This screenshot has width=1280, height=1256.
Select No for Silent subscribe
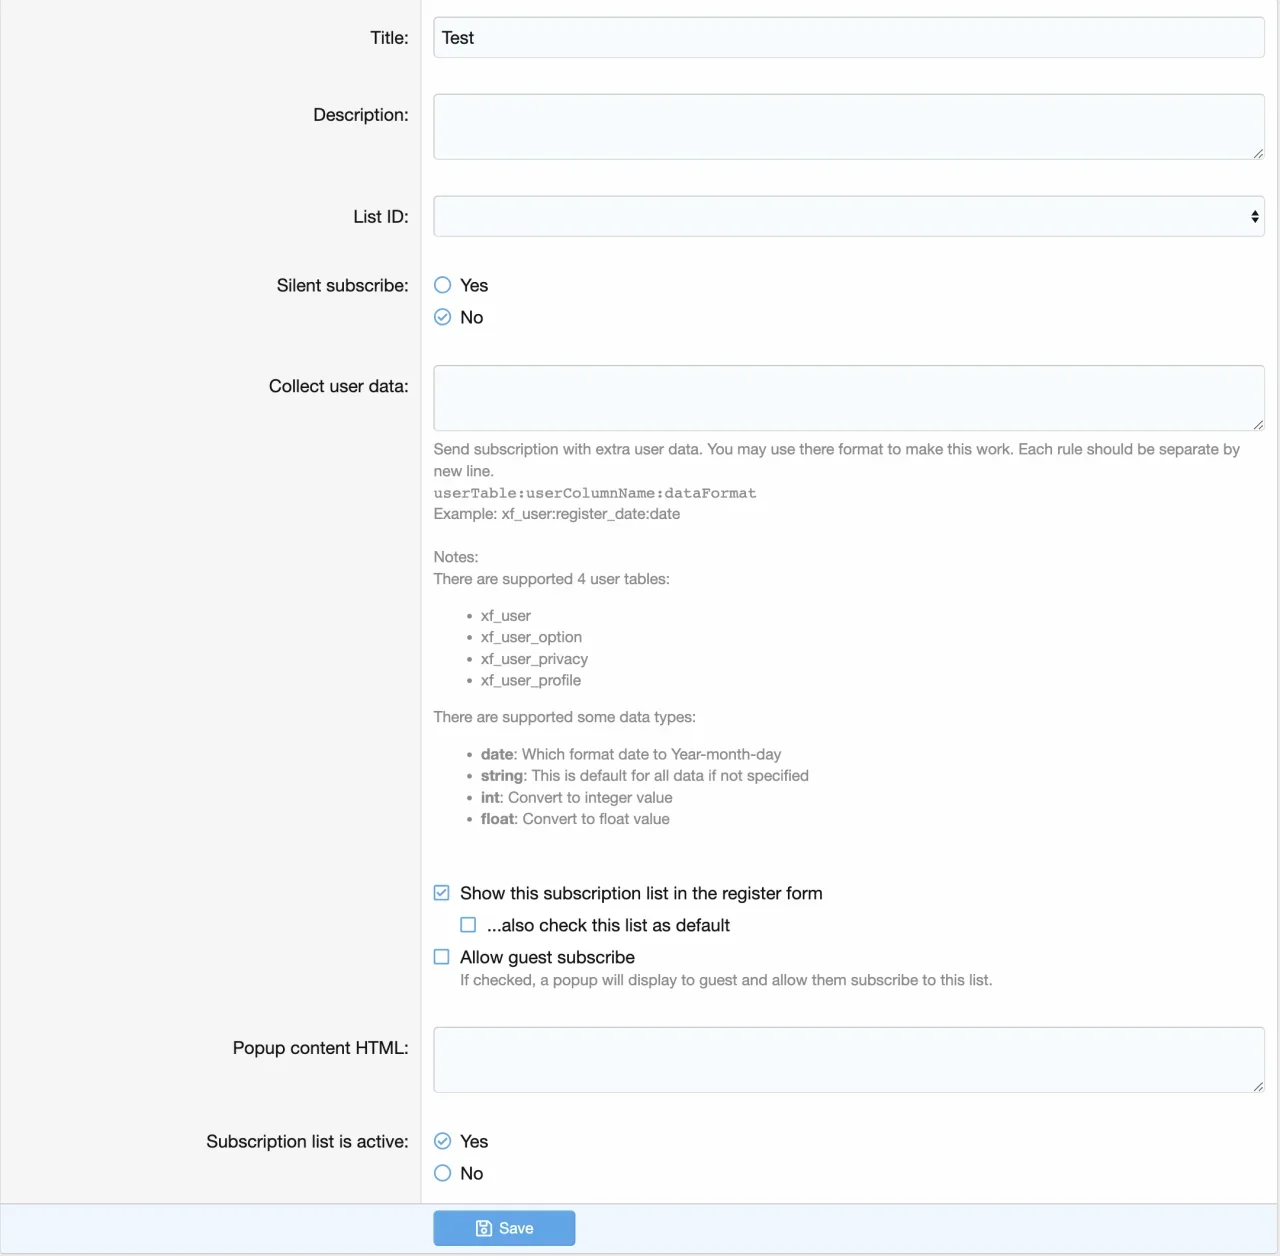[x=443, y=317]
